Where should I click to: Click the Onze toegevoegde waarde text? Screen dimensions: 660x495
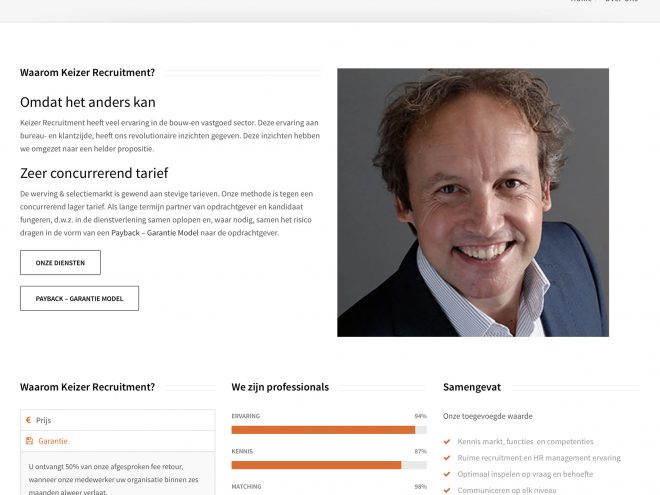488,416
